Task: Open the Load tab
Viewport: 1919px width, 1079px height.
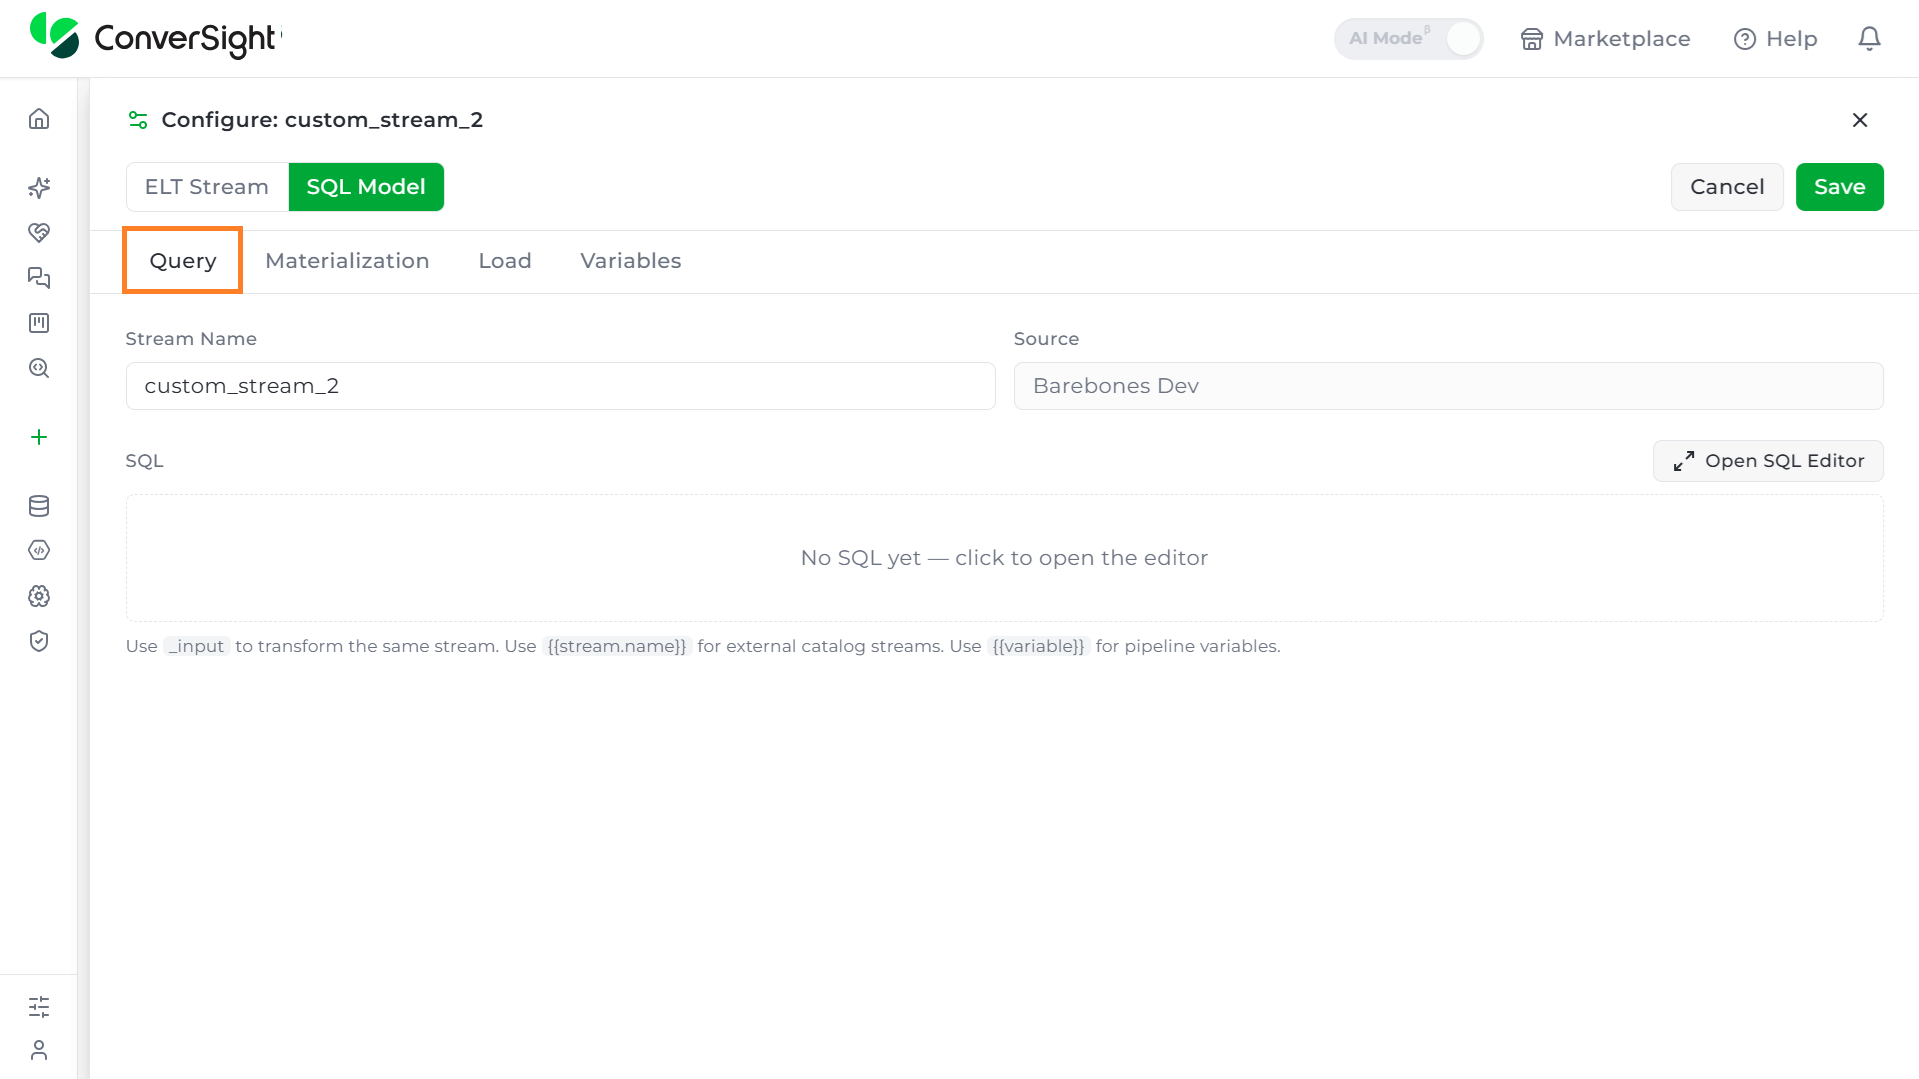Action: [x=505, y=261]
